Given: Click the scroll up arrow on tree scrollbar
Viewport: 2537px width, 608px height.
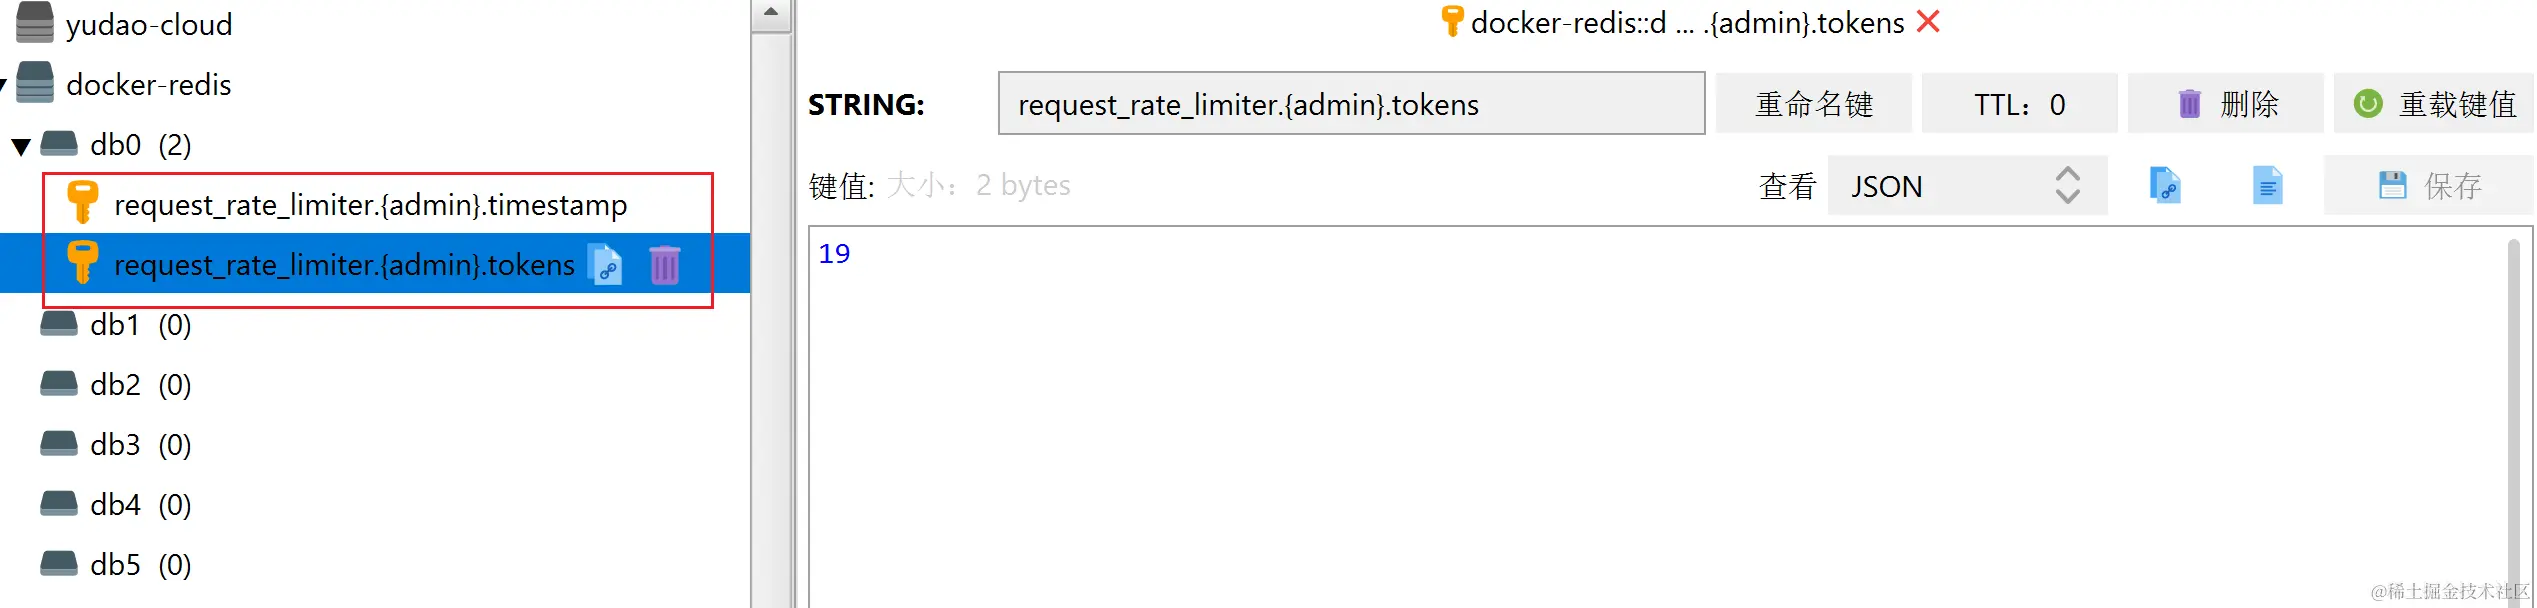Looking at the screenshot, I should click(x=771, y=13).
